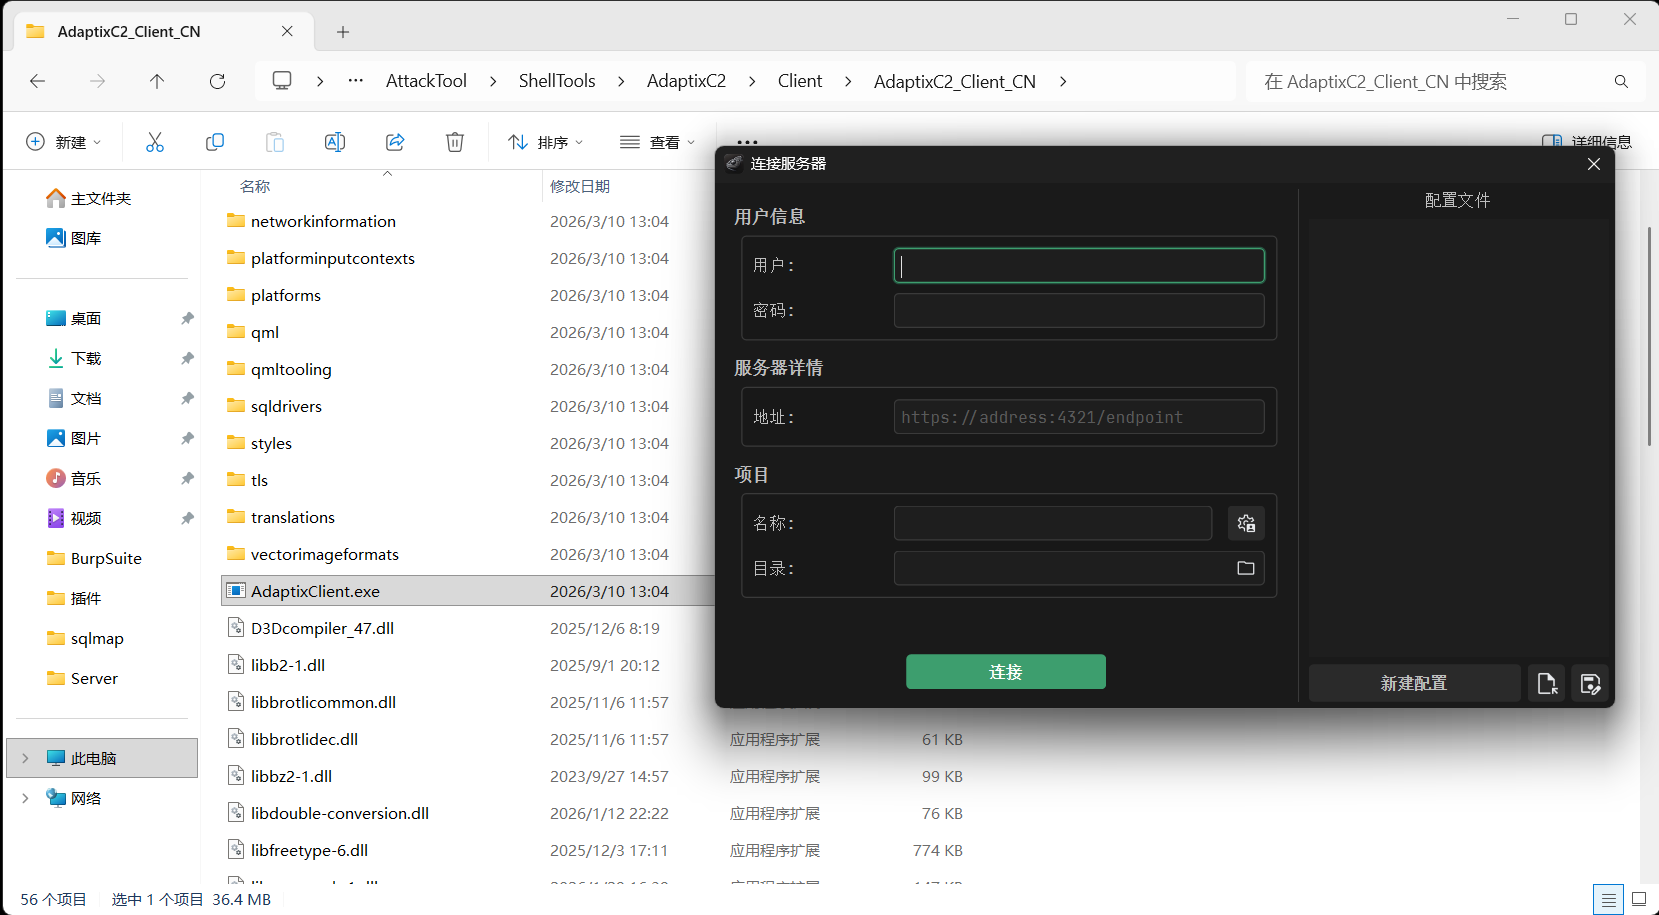Select the Copy icon in the toolbar
The height and width of the screenshot is (915, 1659).
pos(215,141)
